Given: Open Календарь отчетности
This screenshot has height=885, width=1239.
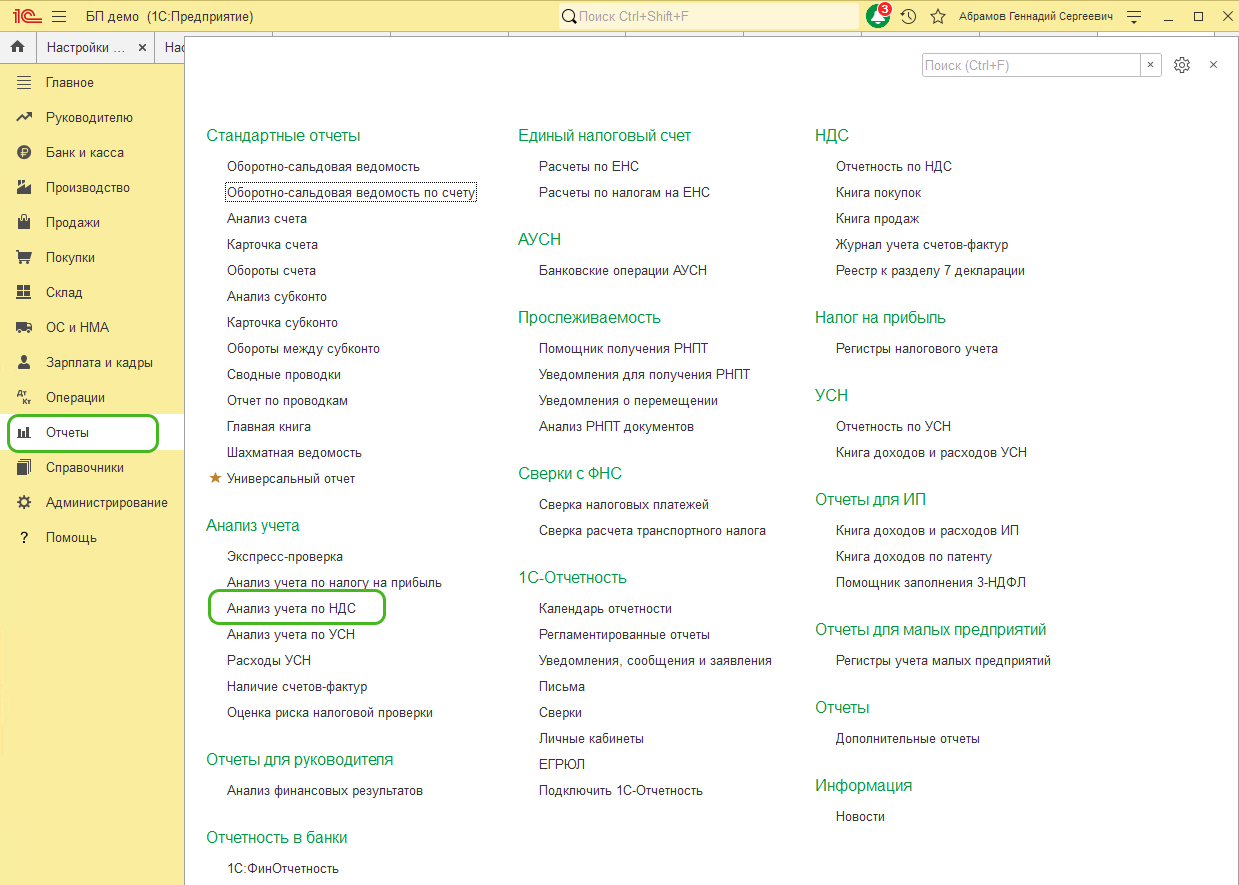Looking at the screenshot, I should click(605, 608).
